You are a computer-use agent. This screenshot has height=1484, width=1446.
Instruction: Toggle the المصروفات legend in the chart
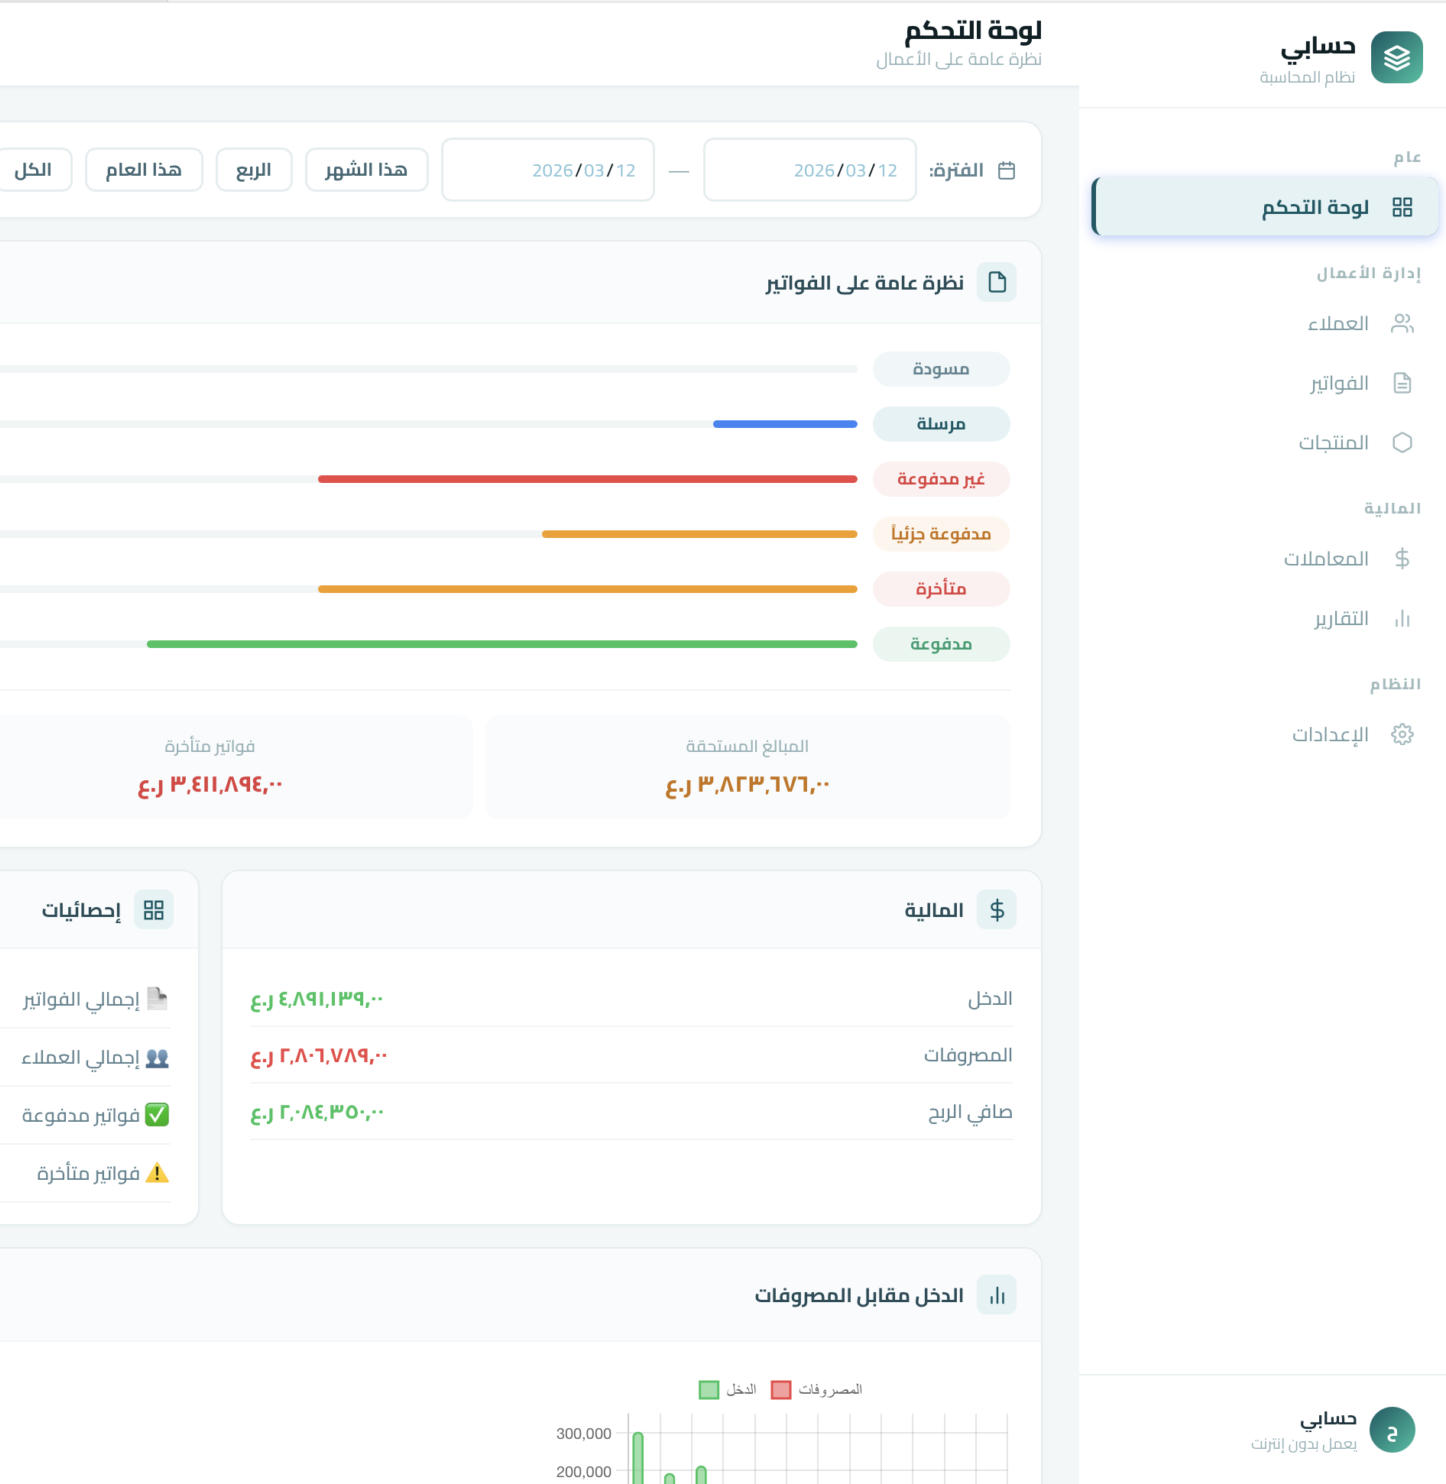(816, 1390)
